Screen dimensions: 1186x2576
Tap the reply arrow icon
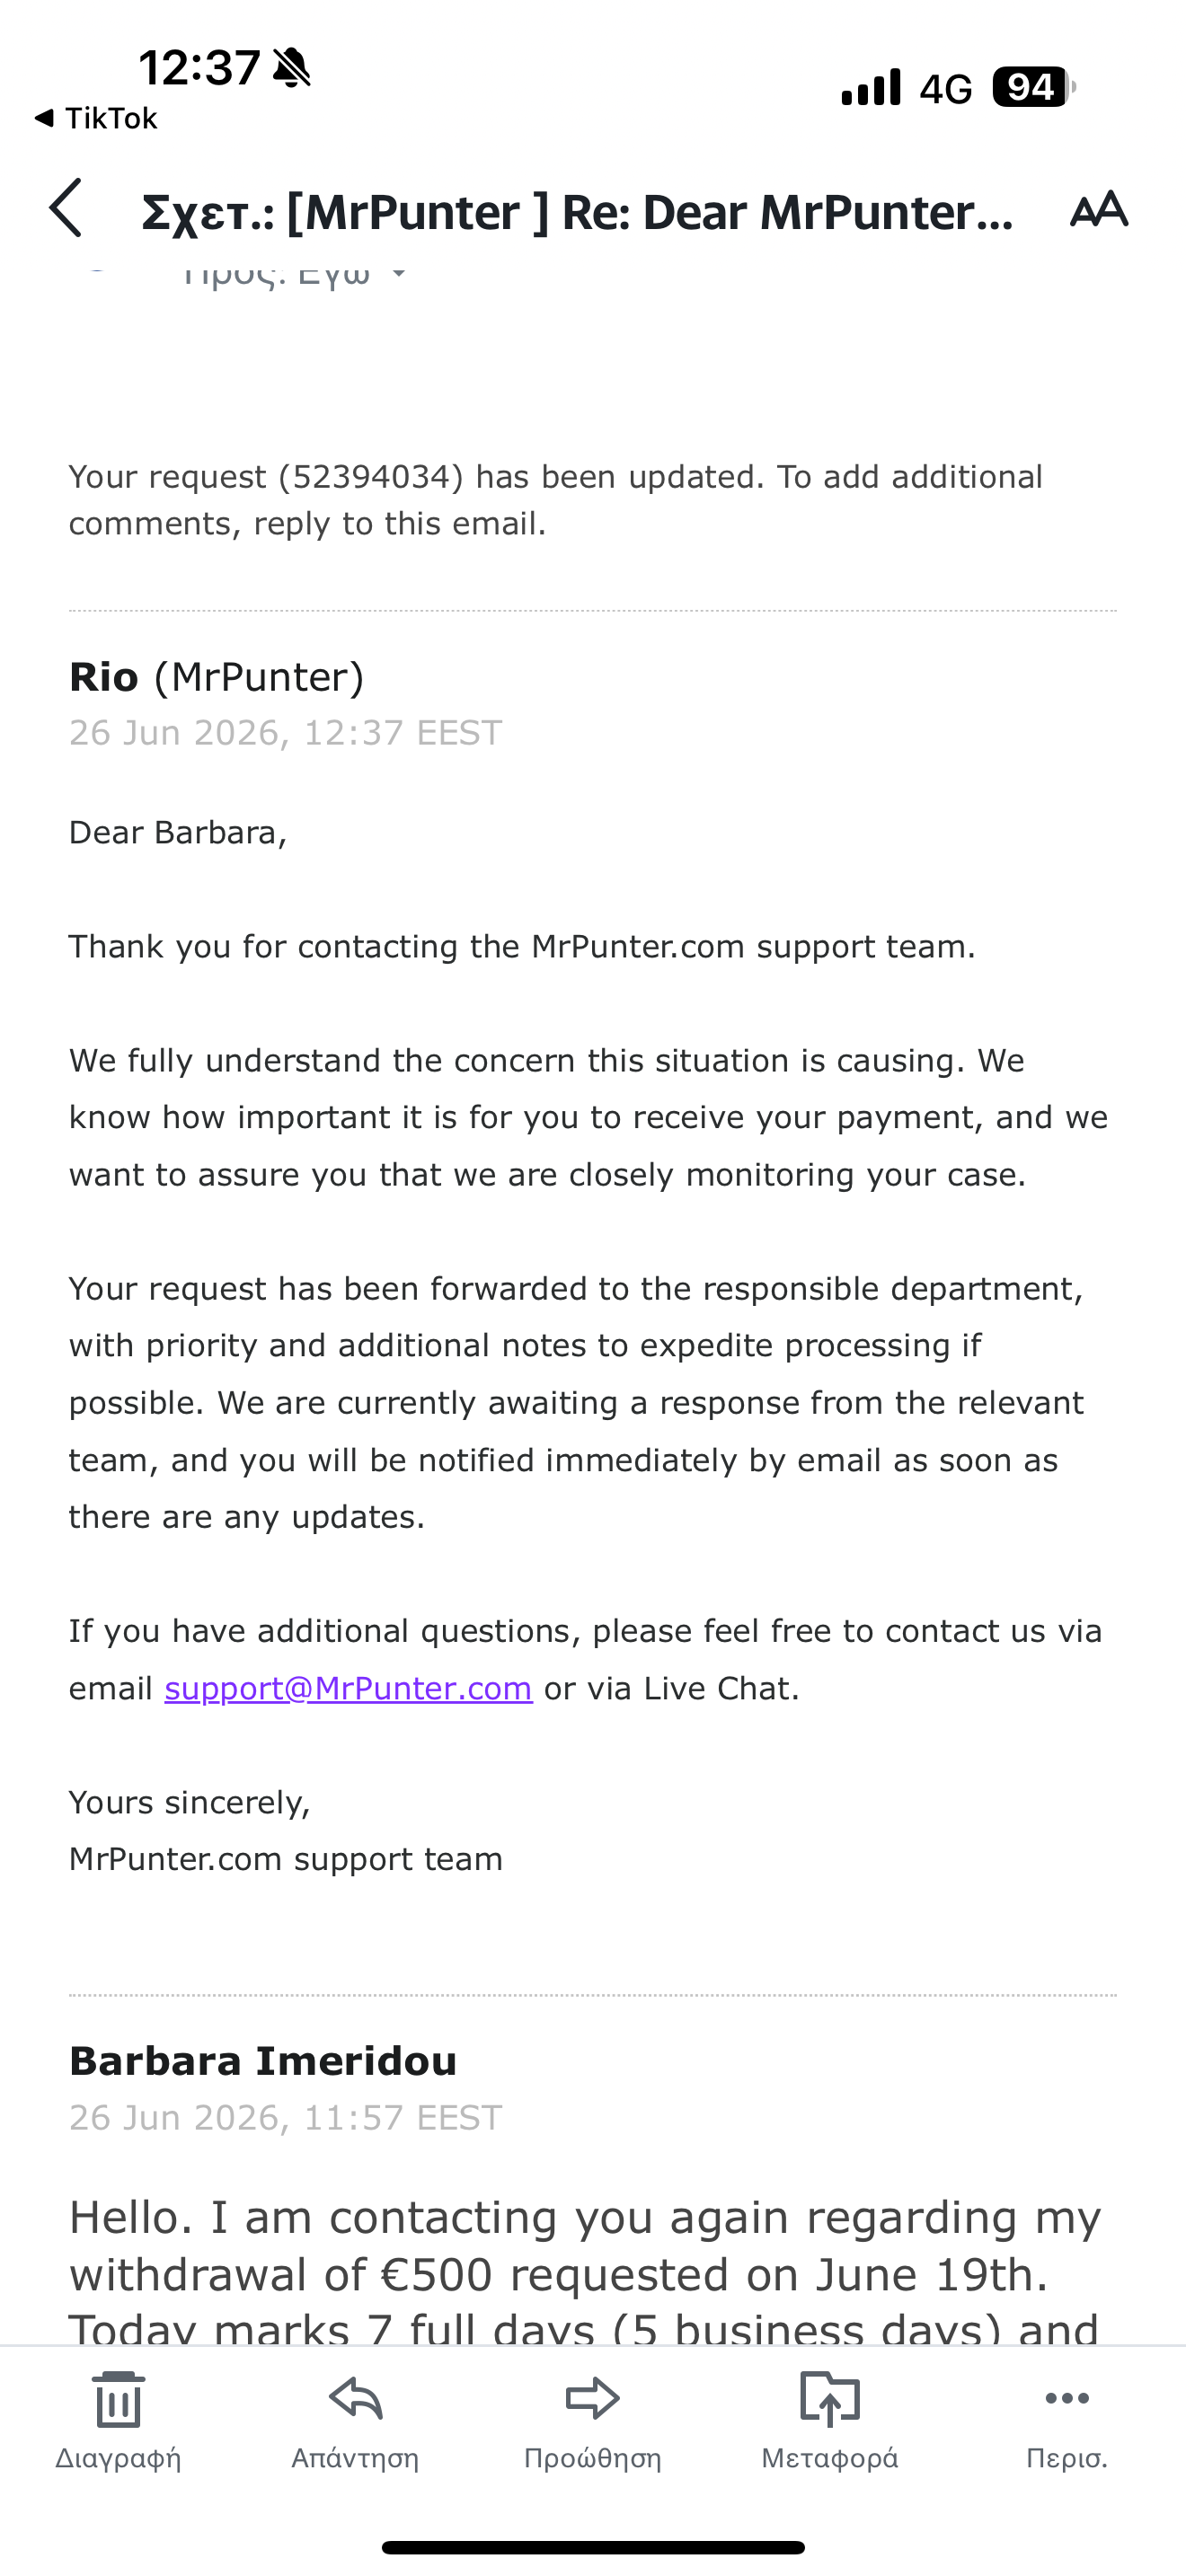pos(356,2398)
